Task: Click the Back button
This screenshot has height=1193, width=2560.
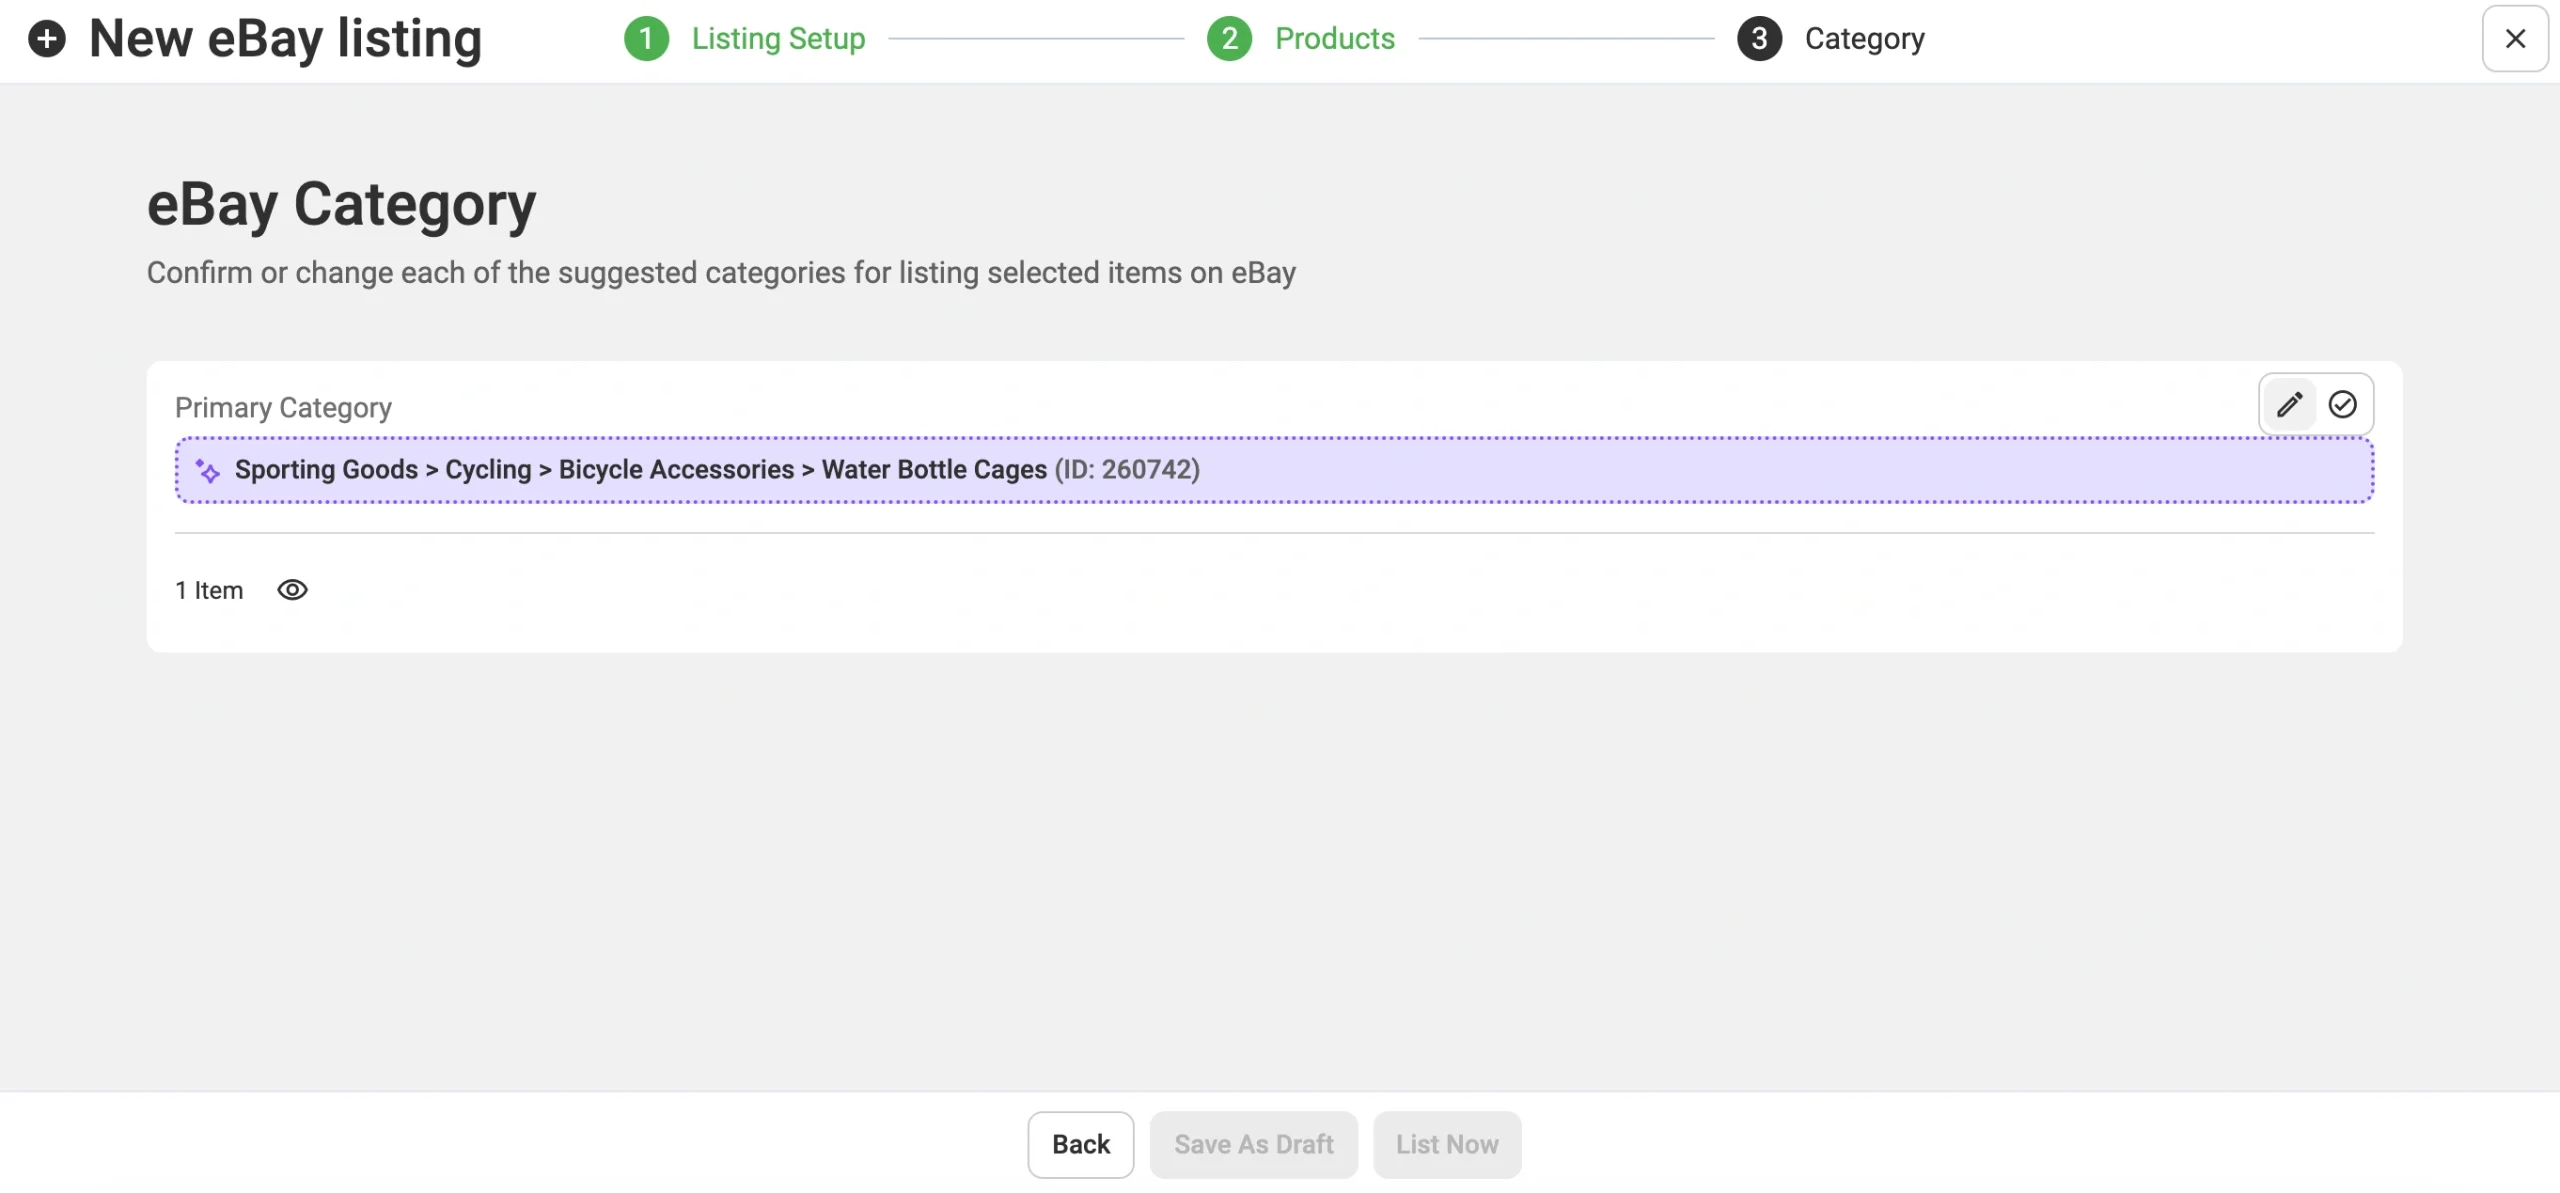Action: pyautogui.click(x=1080, y=1144)
